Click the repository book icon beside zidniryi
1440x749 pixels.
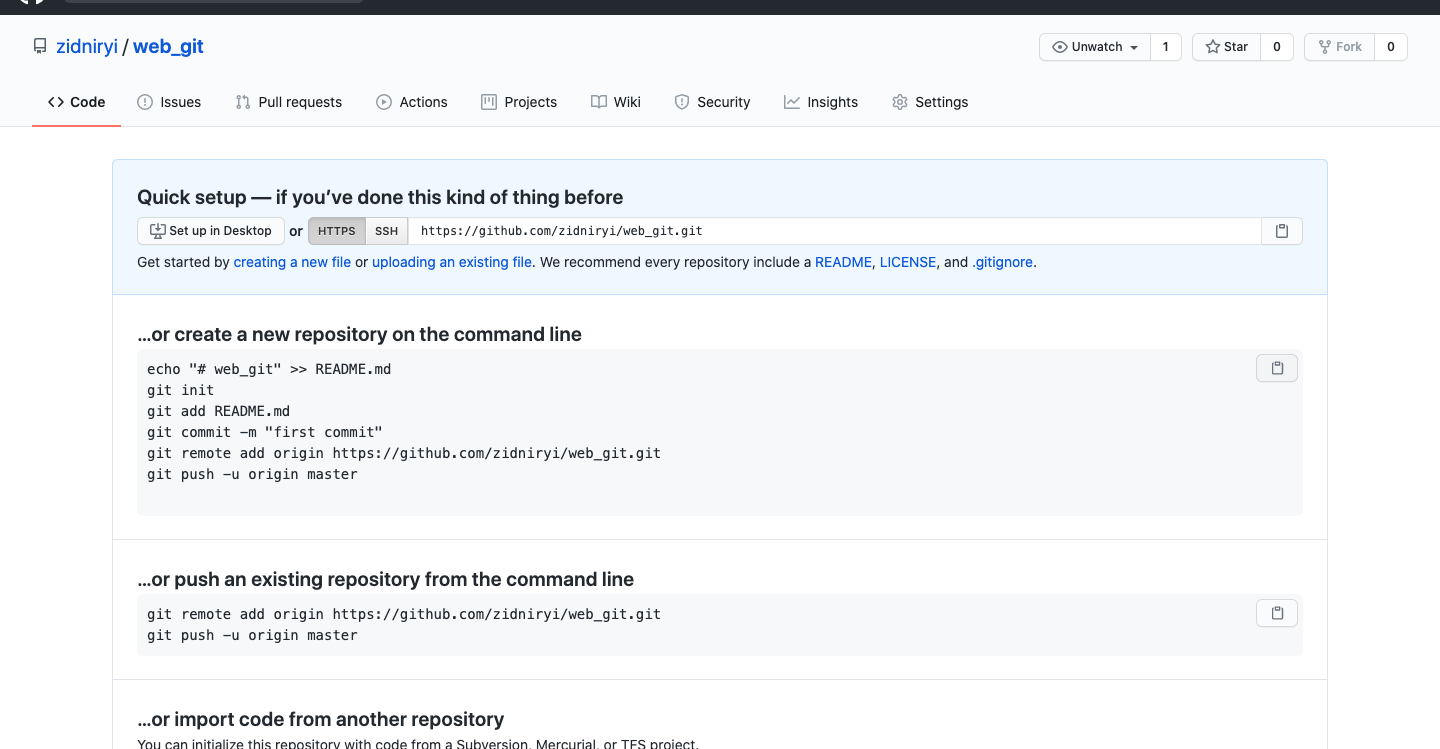click(x=40, y=47)
